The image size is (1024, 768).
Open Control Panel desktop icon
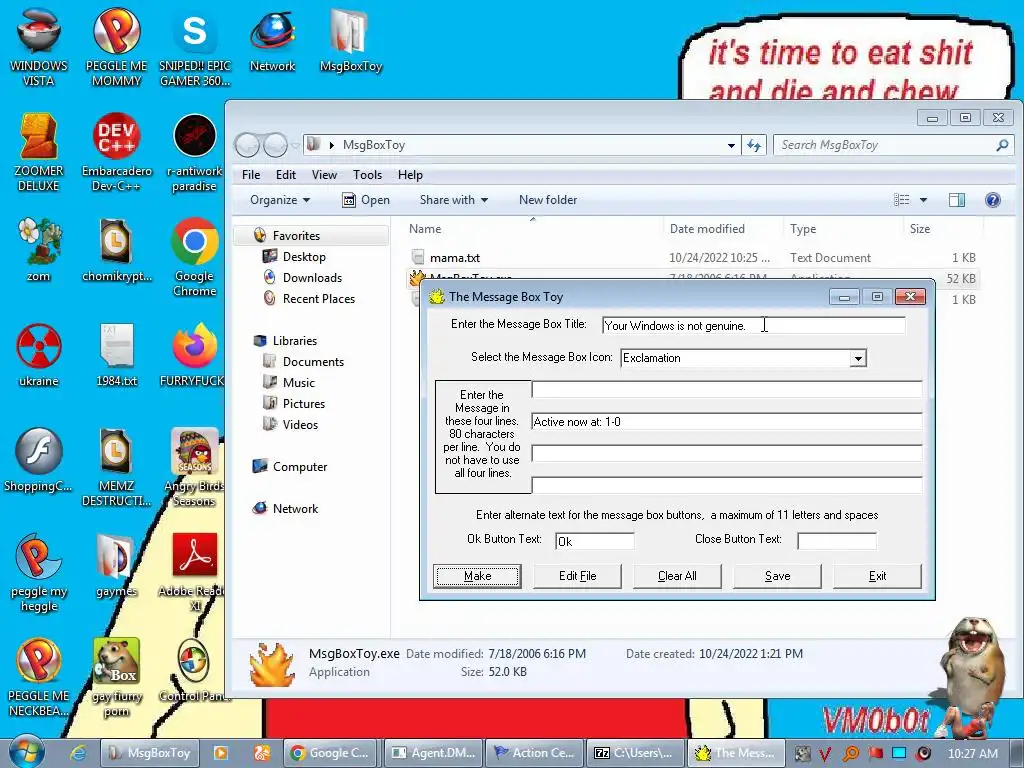pos(195,669)
